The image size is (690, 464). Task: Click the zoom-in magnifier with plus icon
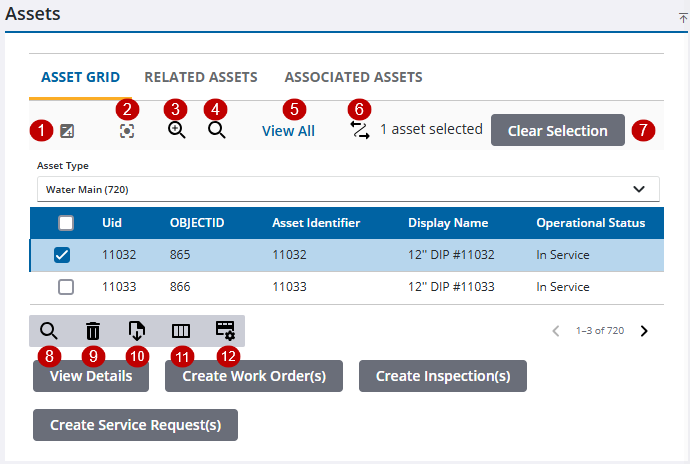pos(177,130)
